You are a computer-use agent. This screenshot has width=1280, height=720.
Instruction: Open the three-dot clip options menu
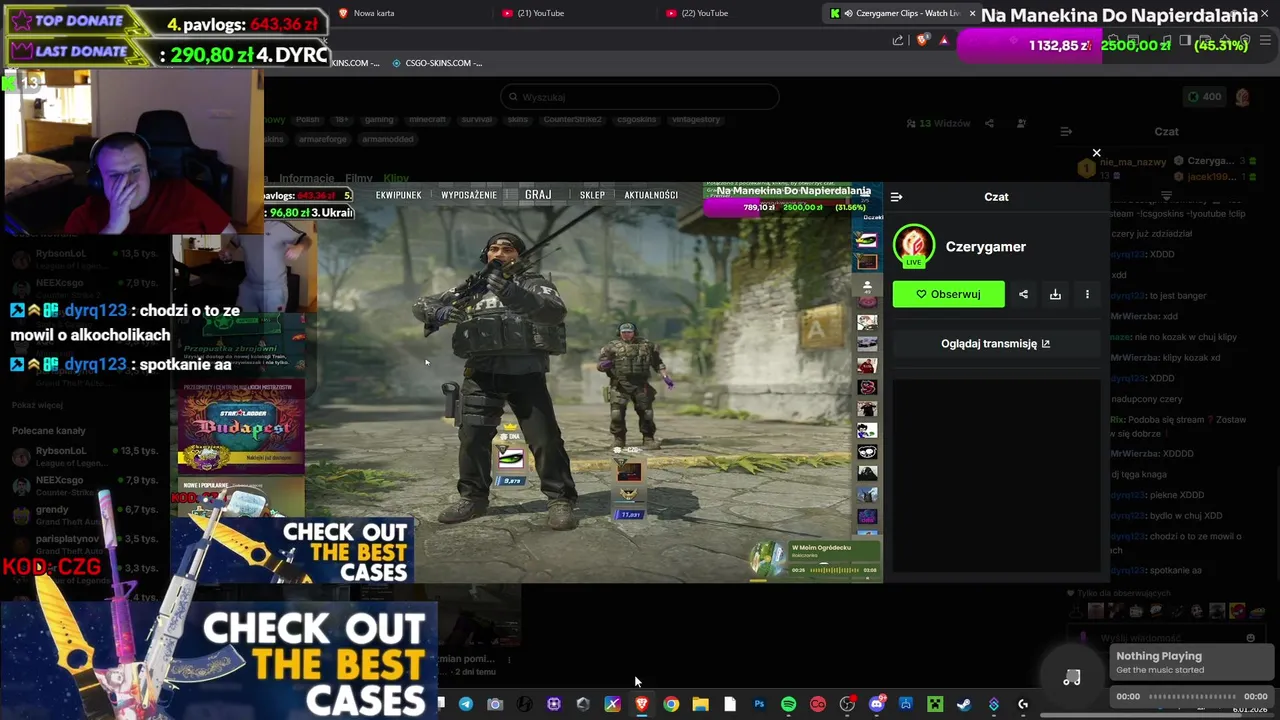(x=1087, y=294)
